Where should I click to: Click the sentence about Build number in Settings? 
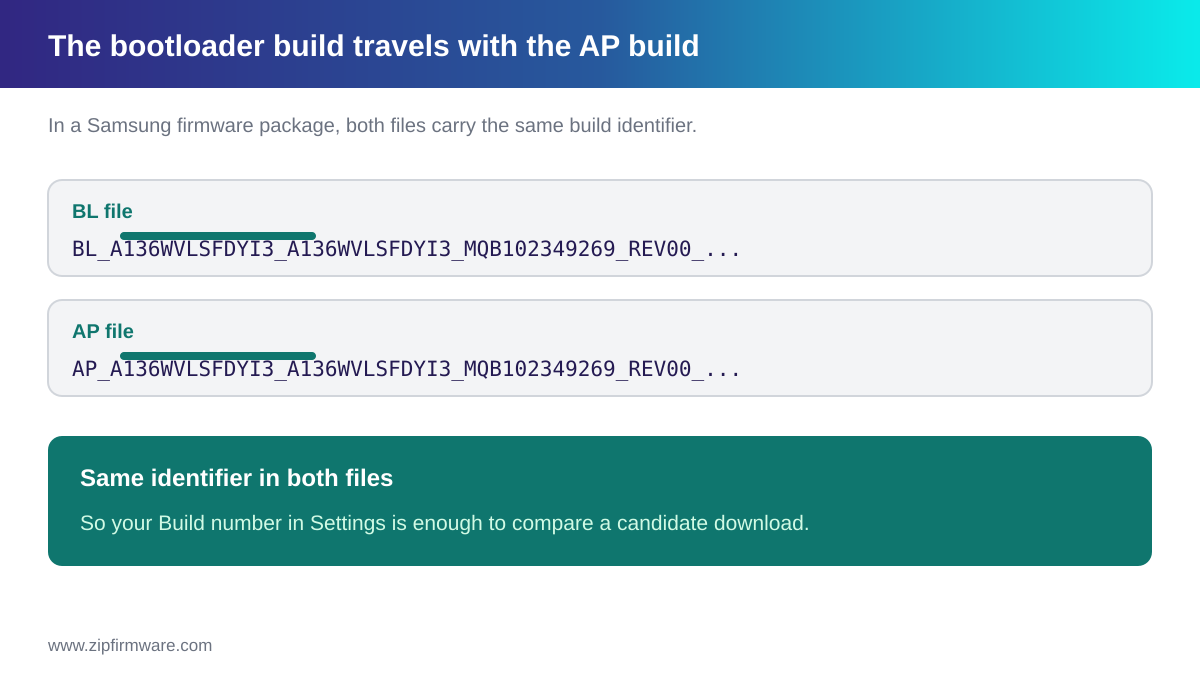coord(444,523)
